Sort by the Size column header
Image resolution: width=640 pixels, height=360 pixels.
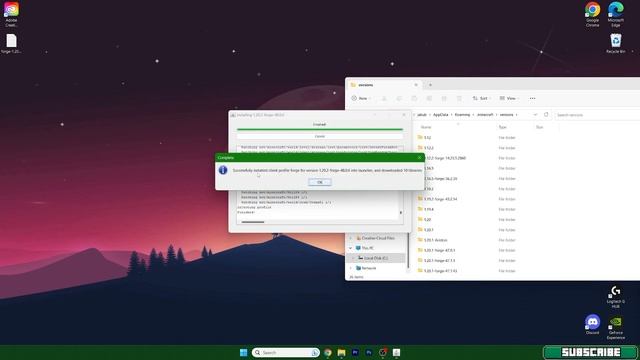pos(539,127)
